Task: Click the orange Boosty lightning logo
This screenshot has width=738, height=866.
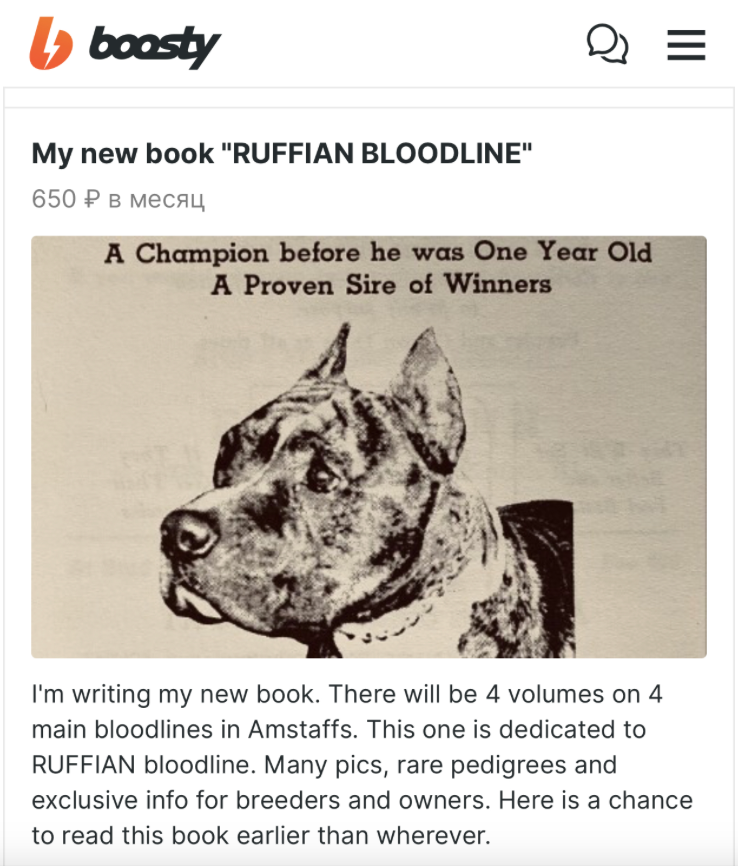Action: click(51, 43)
